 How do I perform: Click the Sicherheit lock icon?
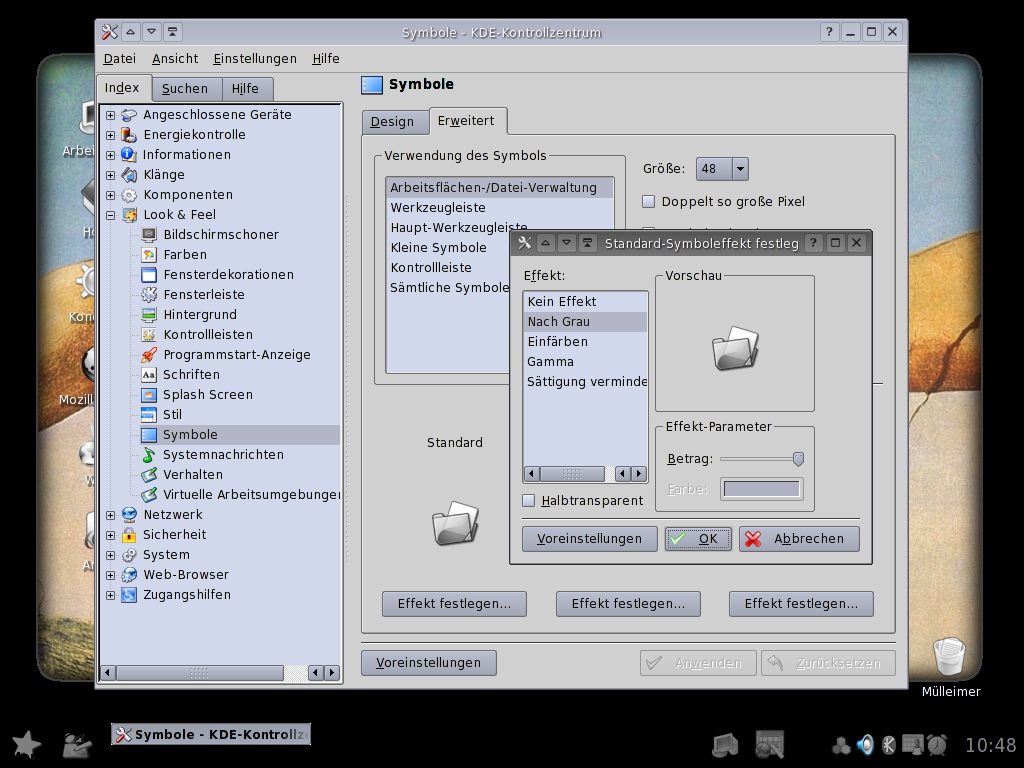click(129, 535)
